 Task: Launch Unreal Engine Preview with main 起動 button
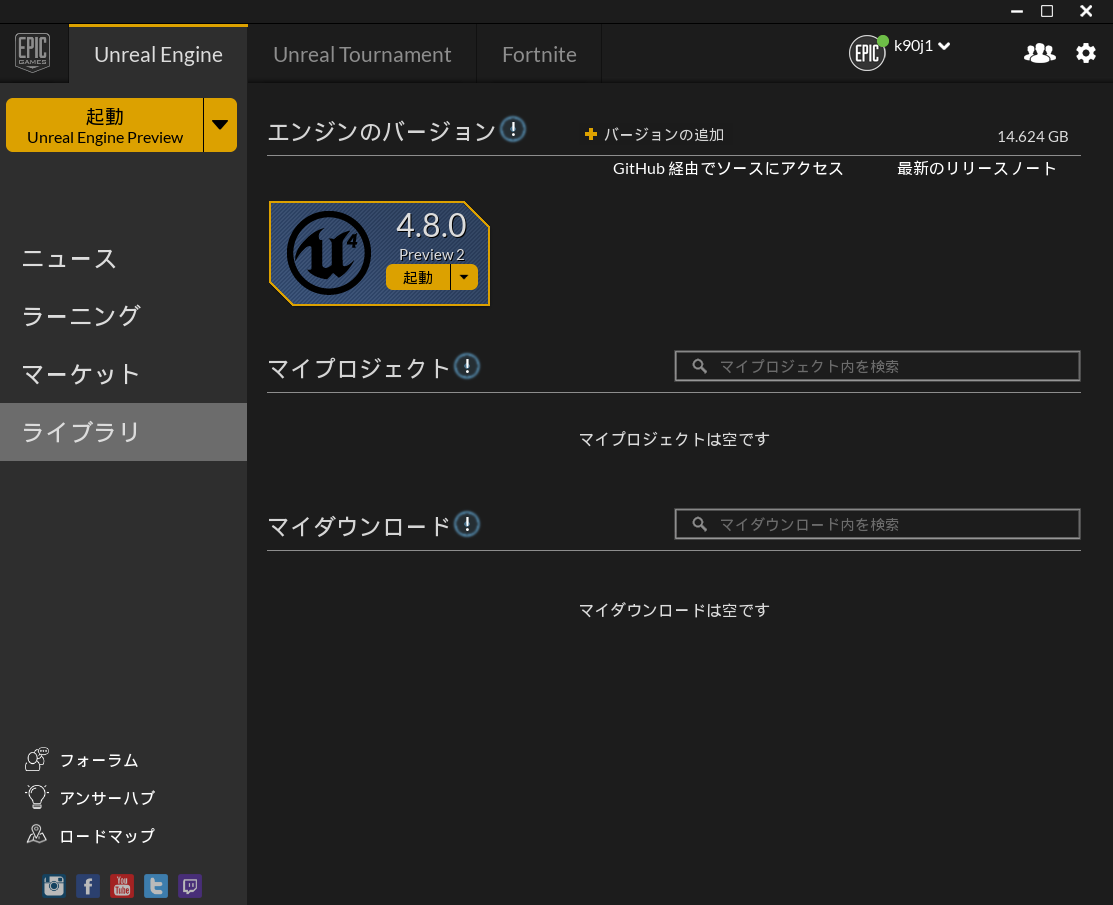point(104,125)
